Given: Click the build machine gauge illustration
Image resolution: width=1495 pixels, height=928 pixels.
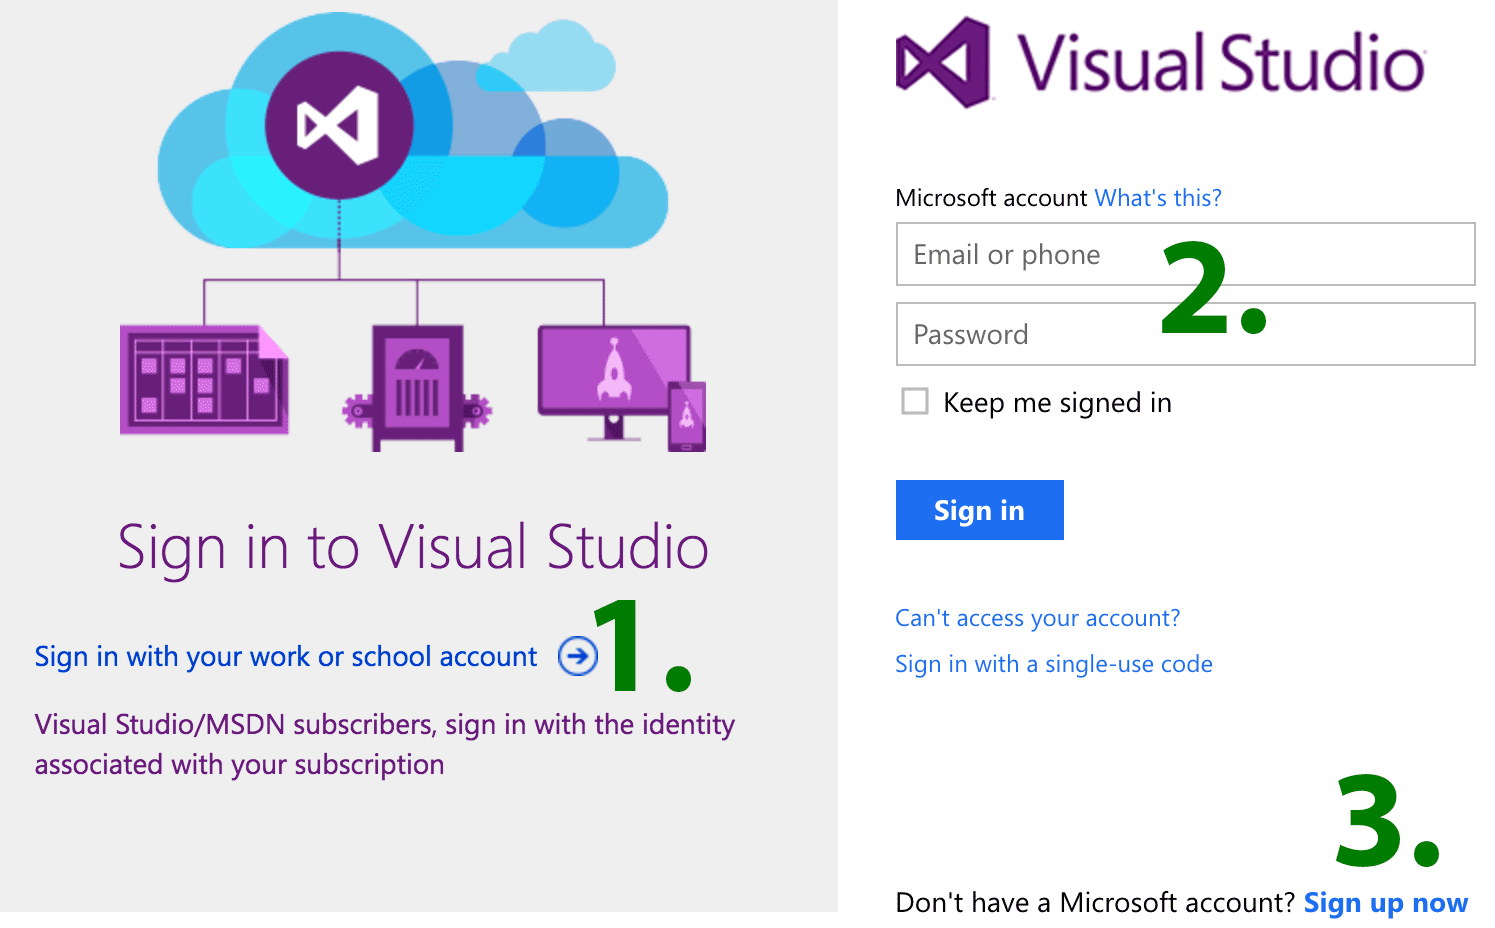Looking at the screenshot, I should 417,388.
